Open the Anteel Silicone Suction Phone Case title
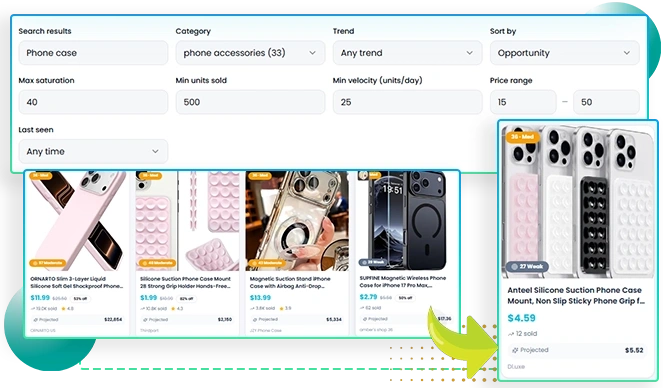This screenshot has height=388, width=663. [576, 295]
